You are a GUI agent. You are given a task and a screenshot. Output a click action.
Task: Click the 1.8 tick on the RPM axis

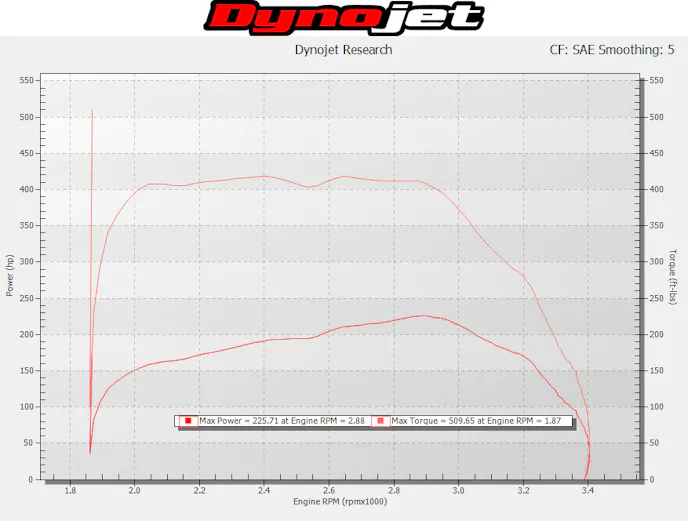70,490
